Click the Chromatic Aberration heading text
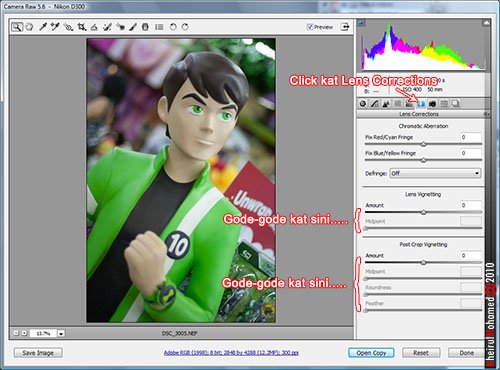The image size is (500, 370). [x=423, y=126]
